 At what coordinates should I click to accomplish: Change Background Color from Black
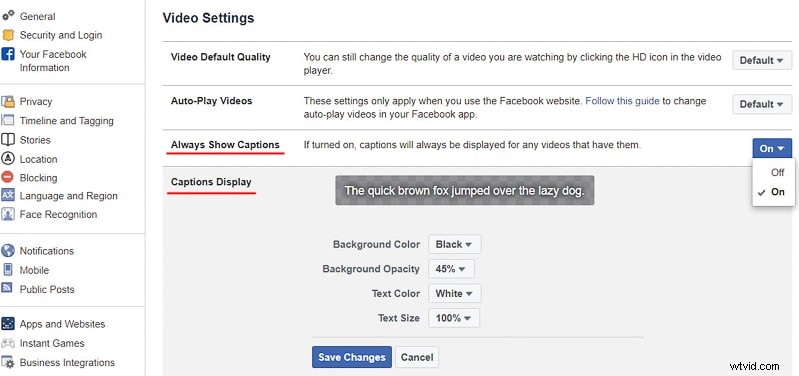click(455, 245)
